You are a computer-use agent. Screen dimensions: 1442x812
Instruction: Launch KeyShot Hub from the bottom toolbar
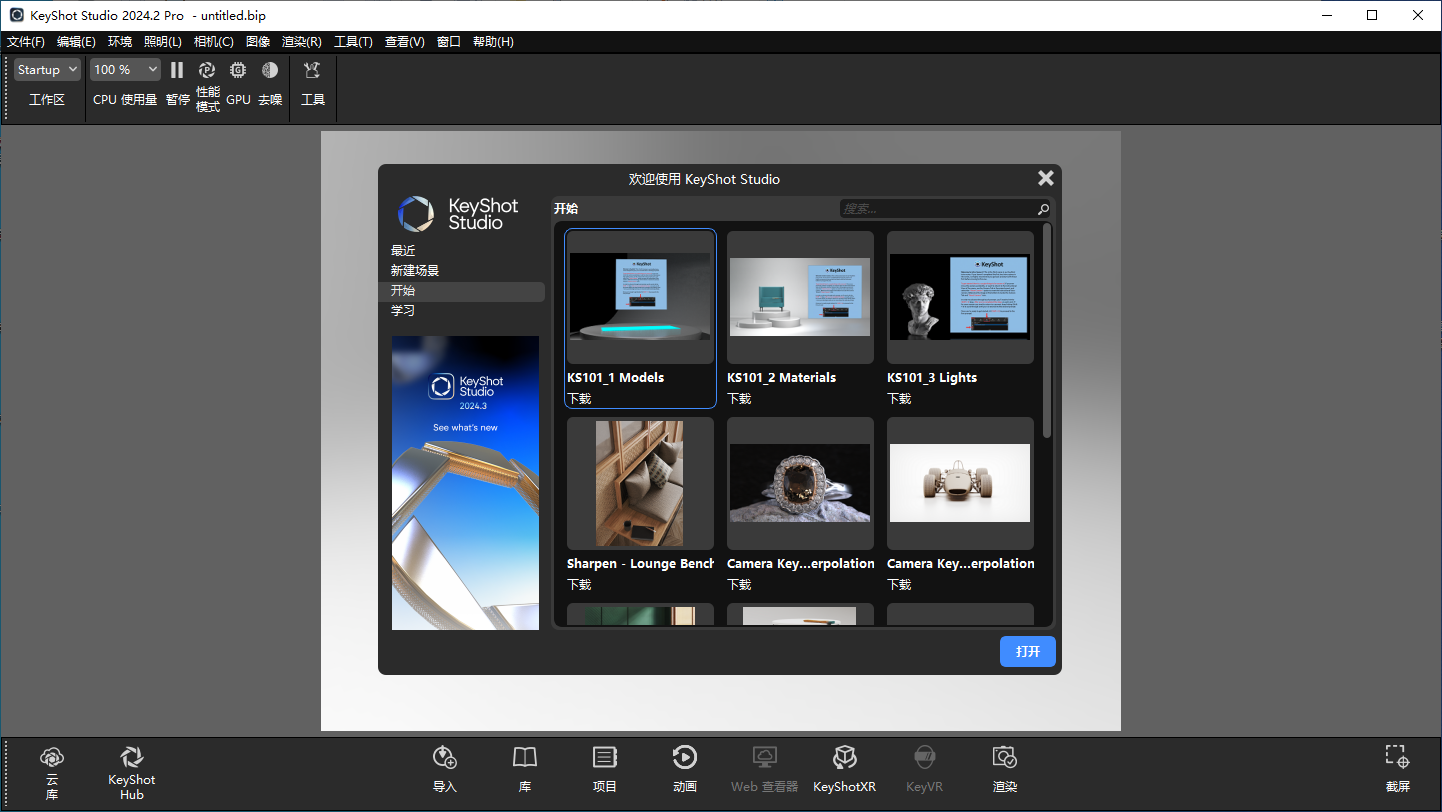click(132, 772)
